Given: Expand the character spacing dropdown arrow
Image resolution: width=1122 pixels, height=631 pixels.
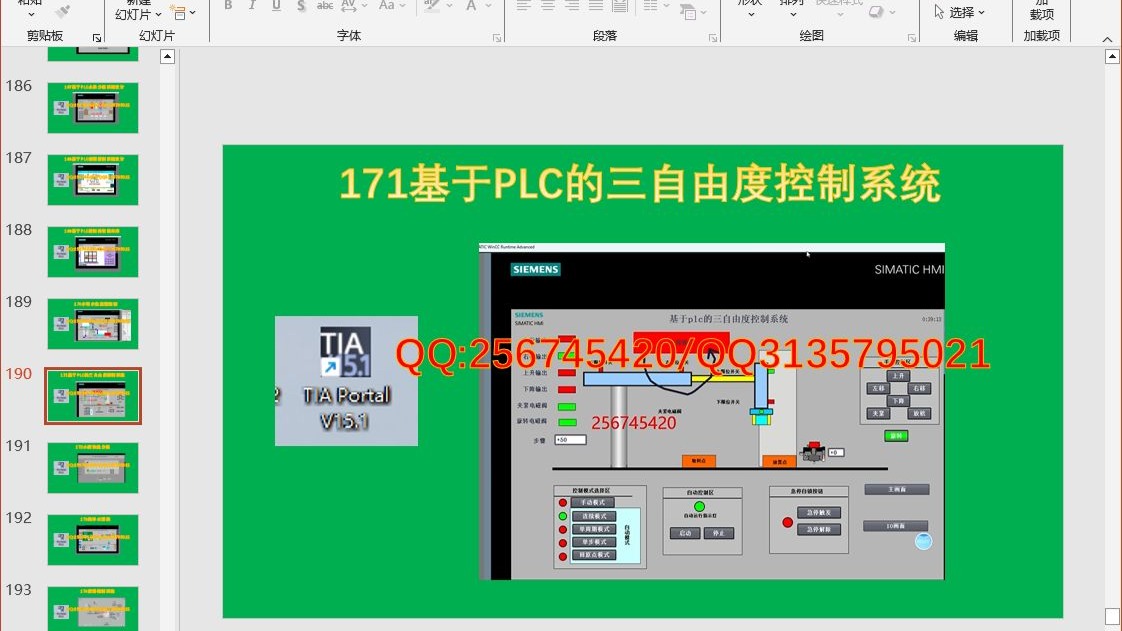Looking at the screenshot, I should [x=364, y=6].
